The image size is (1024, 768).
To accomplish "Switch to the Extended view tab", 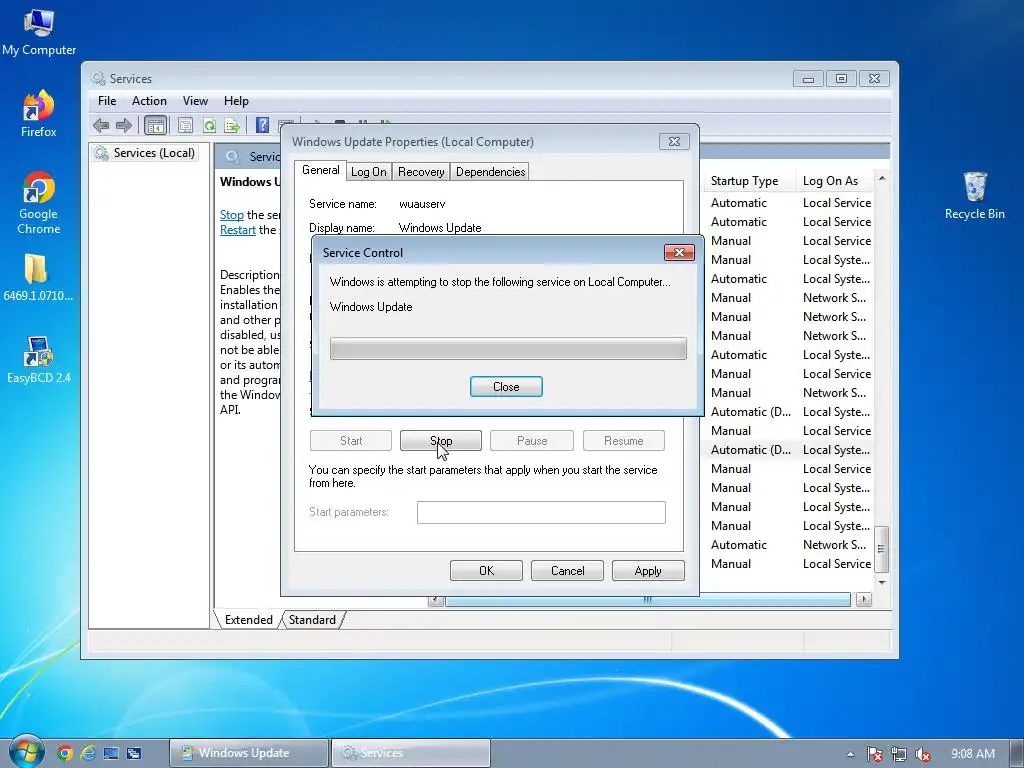I will coord(249,620).
